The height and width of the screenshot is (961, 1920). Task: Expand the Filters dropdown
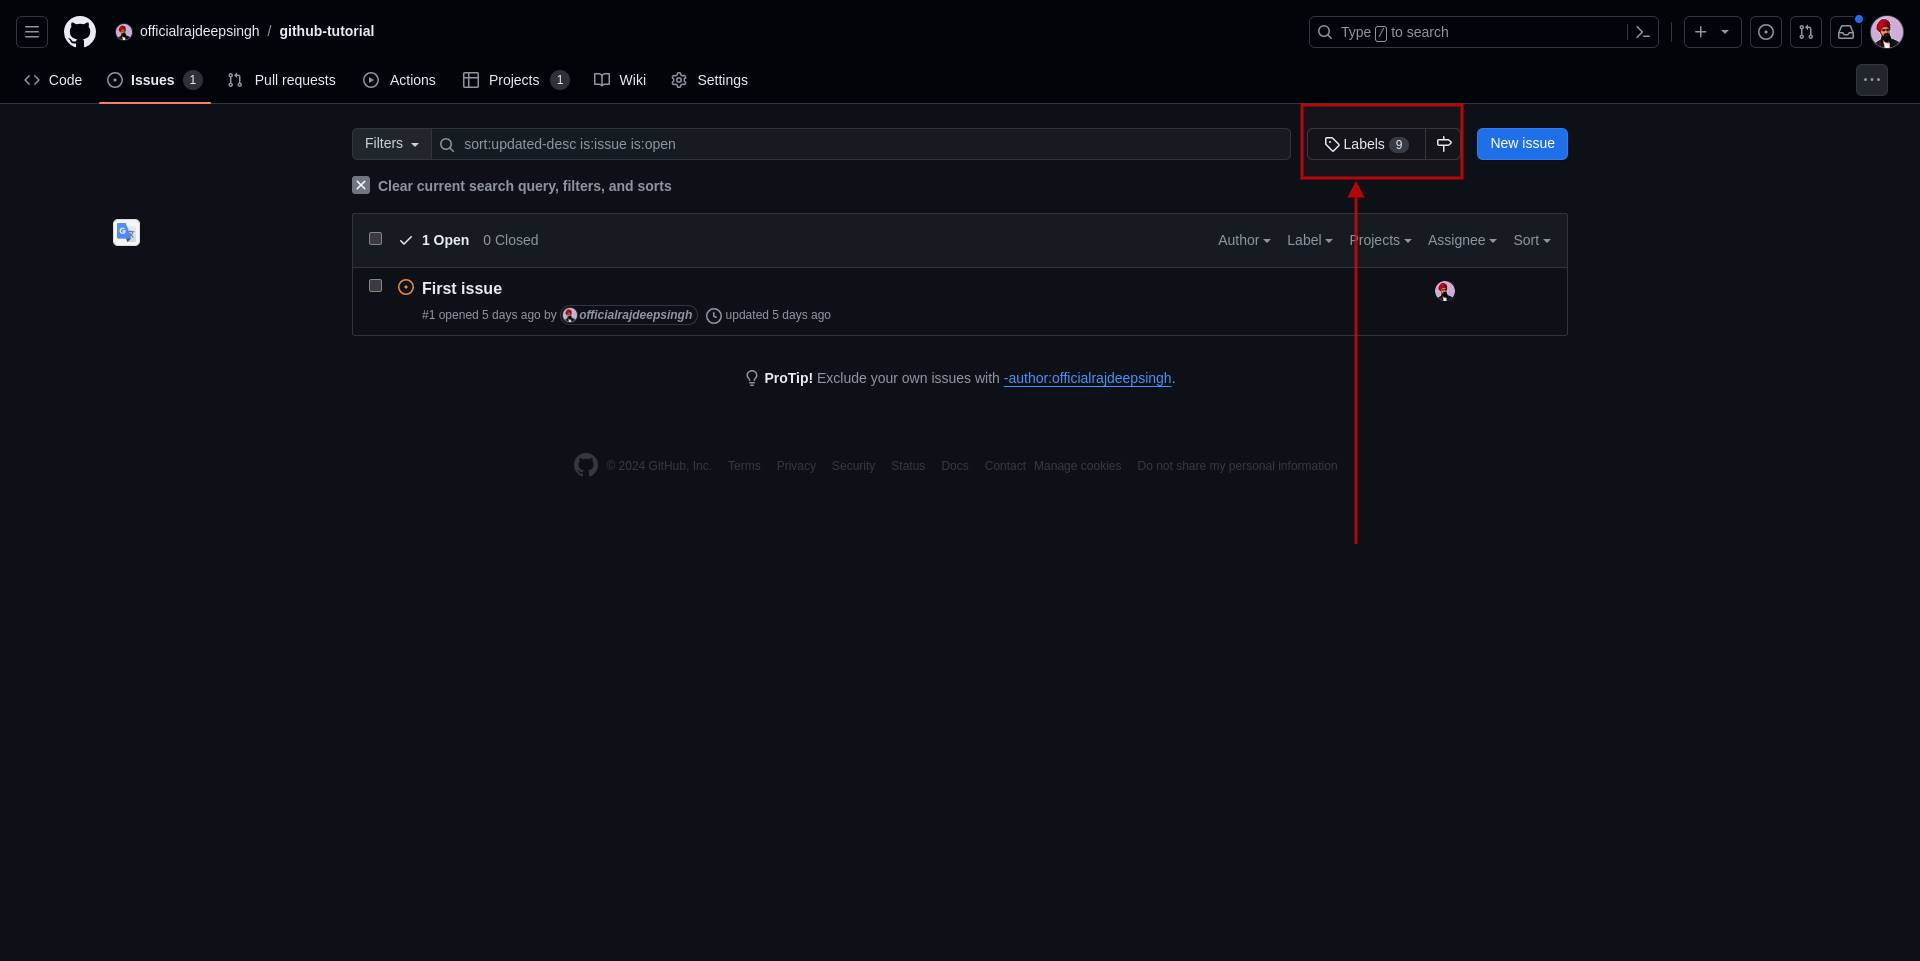(x=391, y=144)
